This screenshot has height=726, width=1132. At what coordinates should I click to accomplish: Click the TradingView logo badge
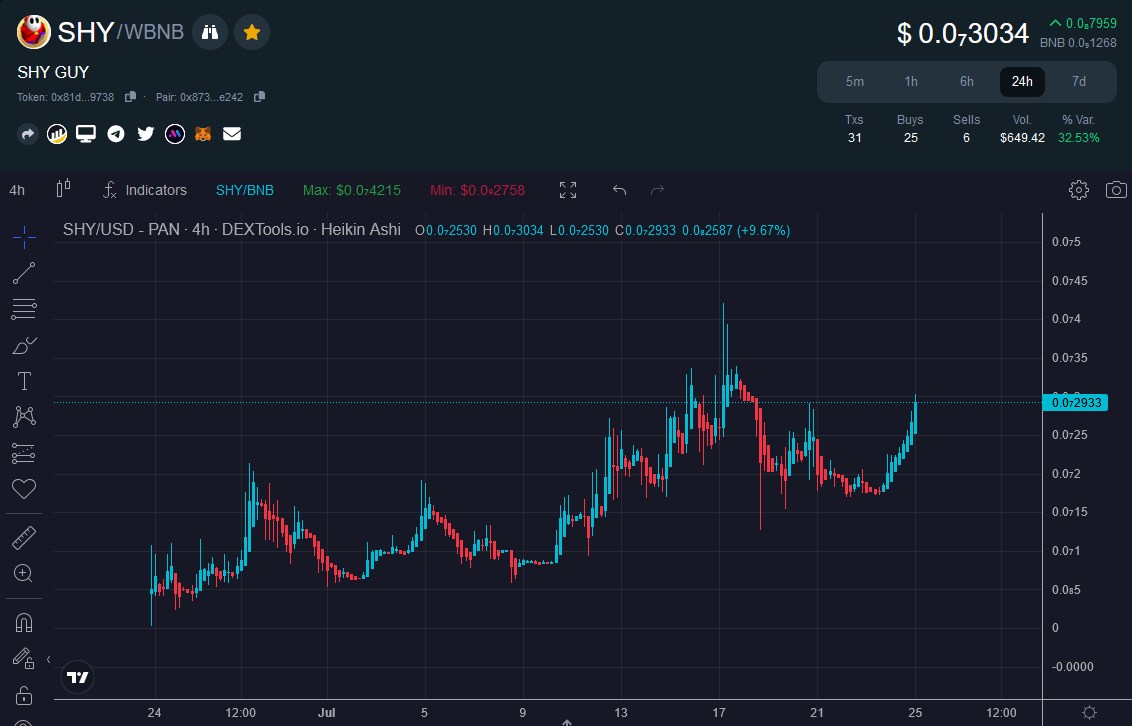point(77,677)
